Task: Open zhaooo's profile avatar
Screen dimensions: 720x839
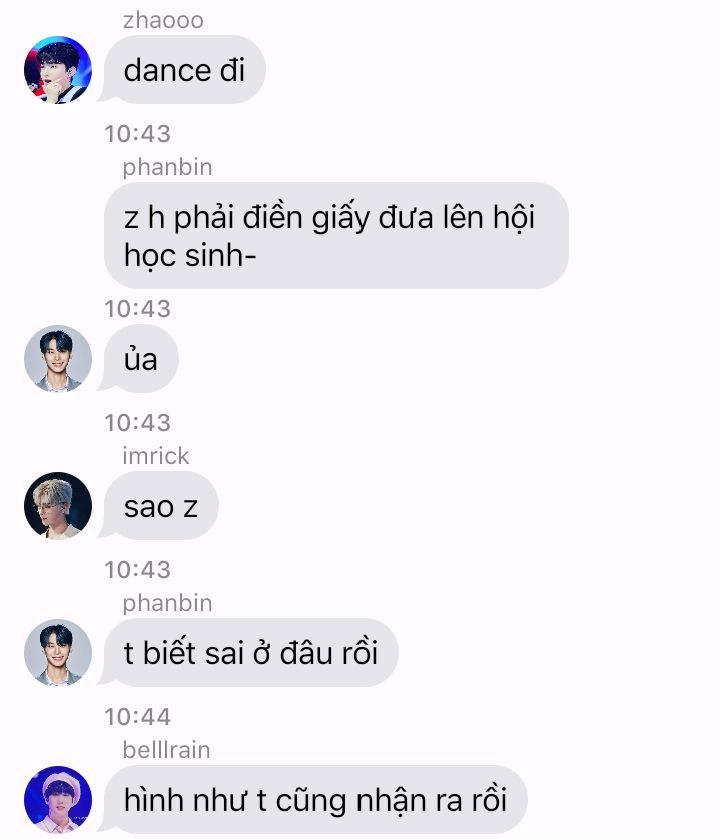Action: [58, 70]
